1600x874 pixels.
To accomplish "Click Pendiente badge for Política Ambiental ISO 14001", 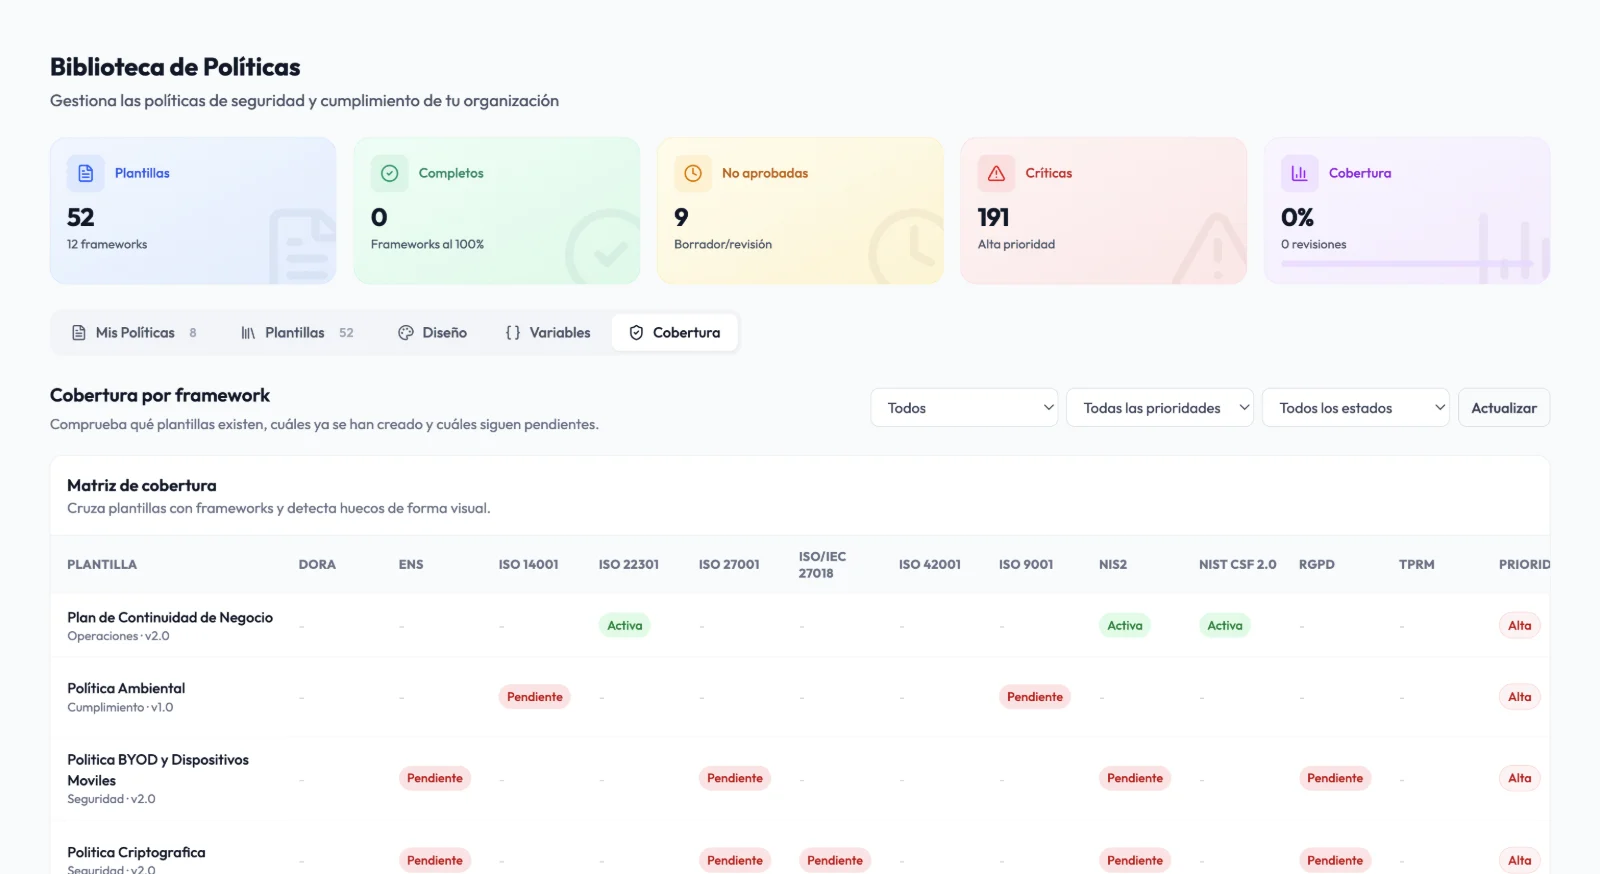I will click(x=535, y=697).
